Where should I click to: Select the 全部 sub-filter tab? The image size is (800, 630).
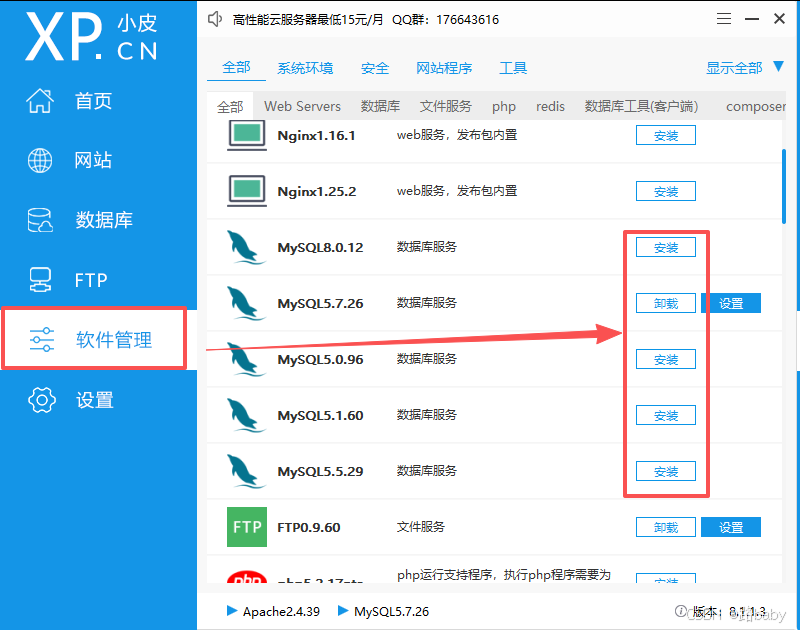230,107
